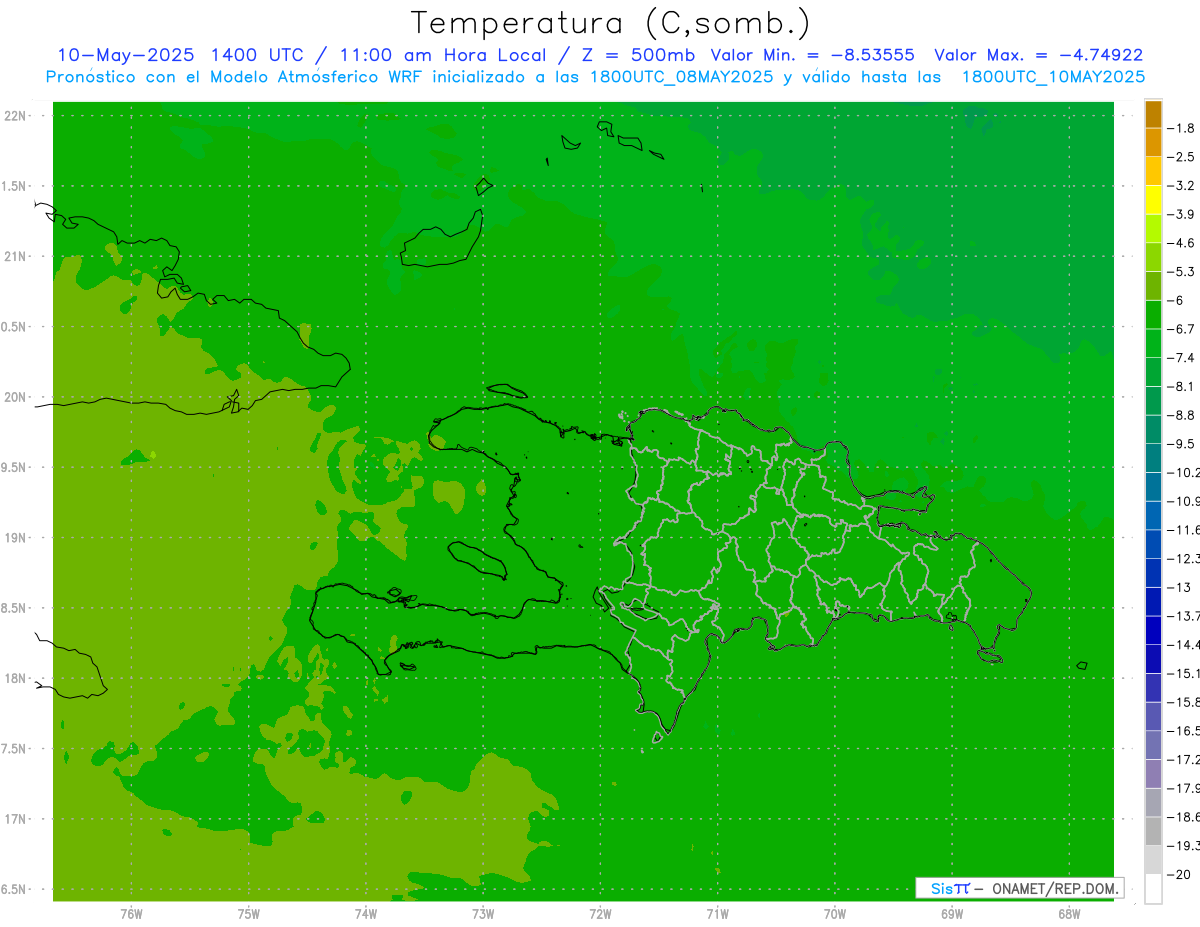Click the "1400 UTC" time text
1200x927 pixels.
[257, 55]
